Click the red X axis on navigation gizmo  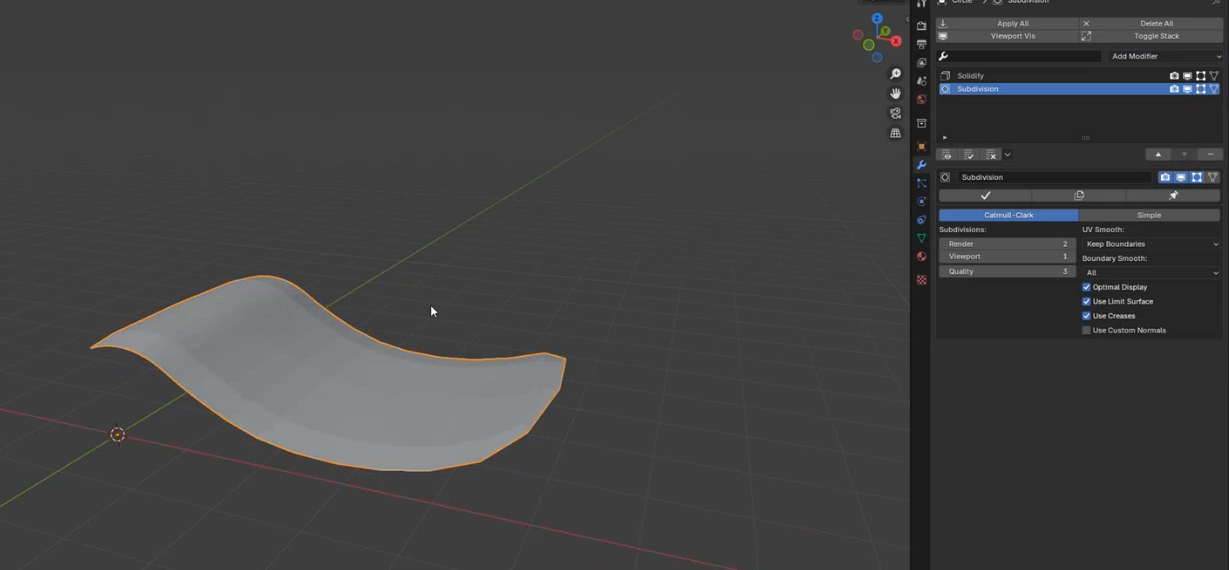point(896,42)
